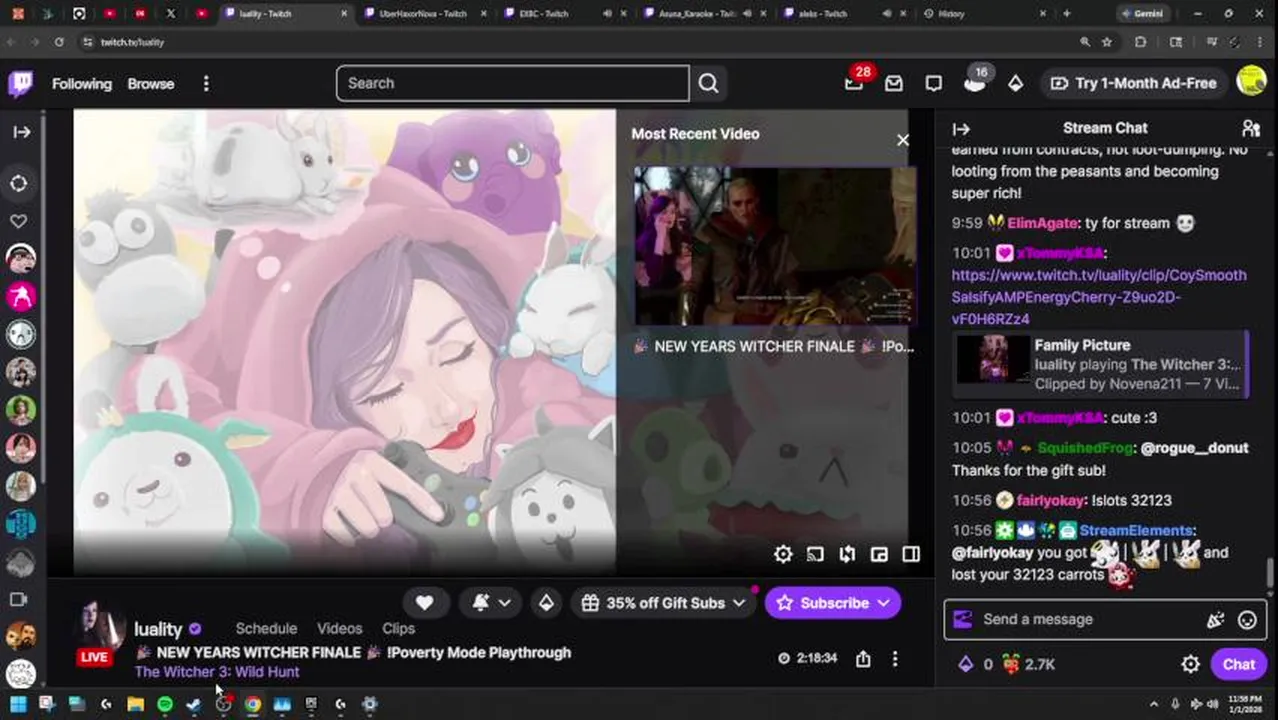Expand the left sidebar with arrow icon
1278x720 pixels.
coord(21,132)
